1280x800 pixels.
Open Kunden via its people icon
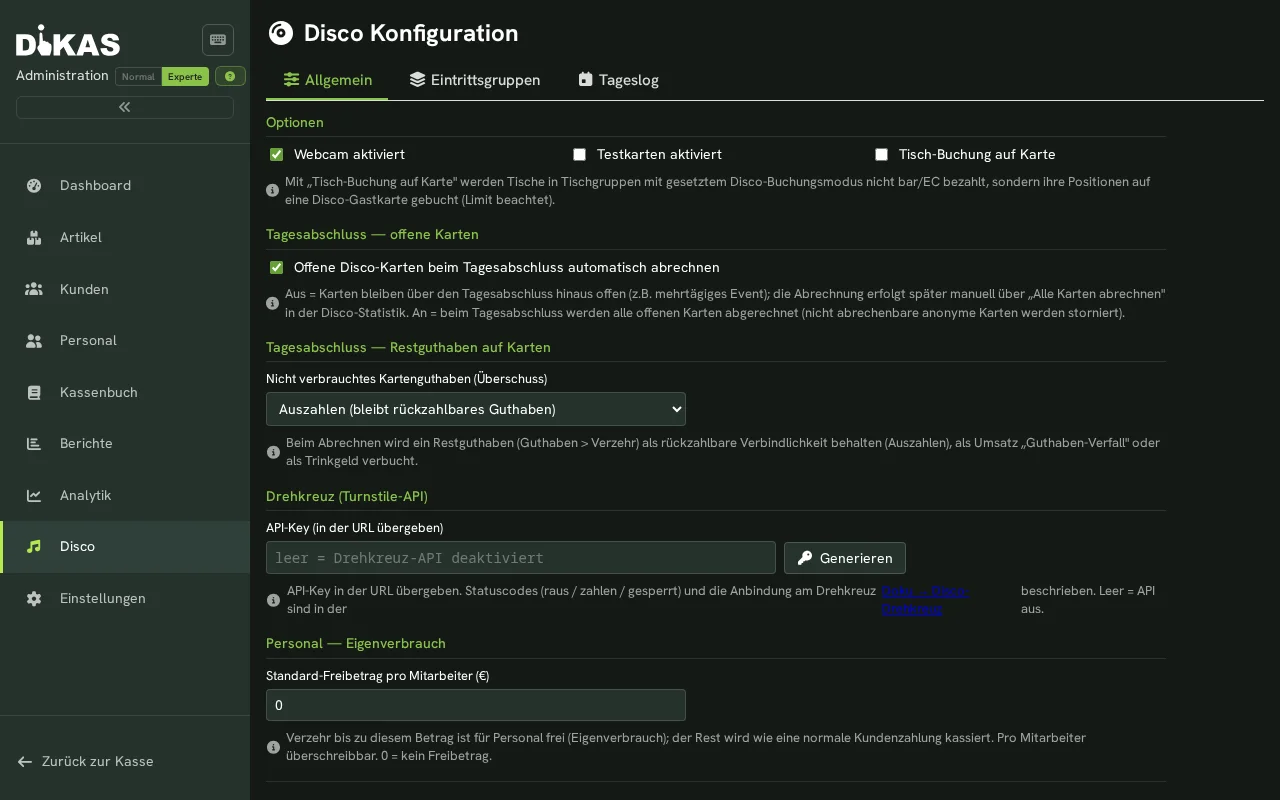click(x=34, y=289)
